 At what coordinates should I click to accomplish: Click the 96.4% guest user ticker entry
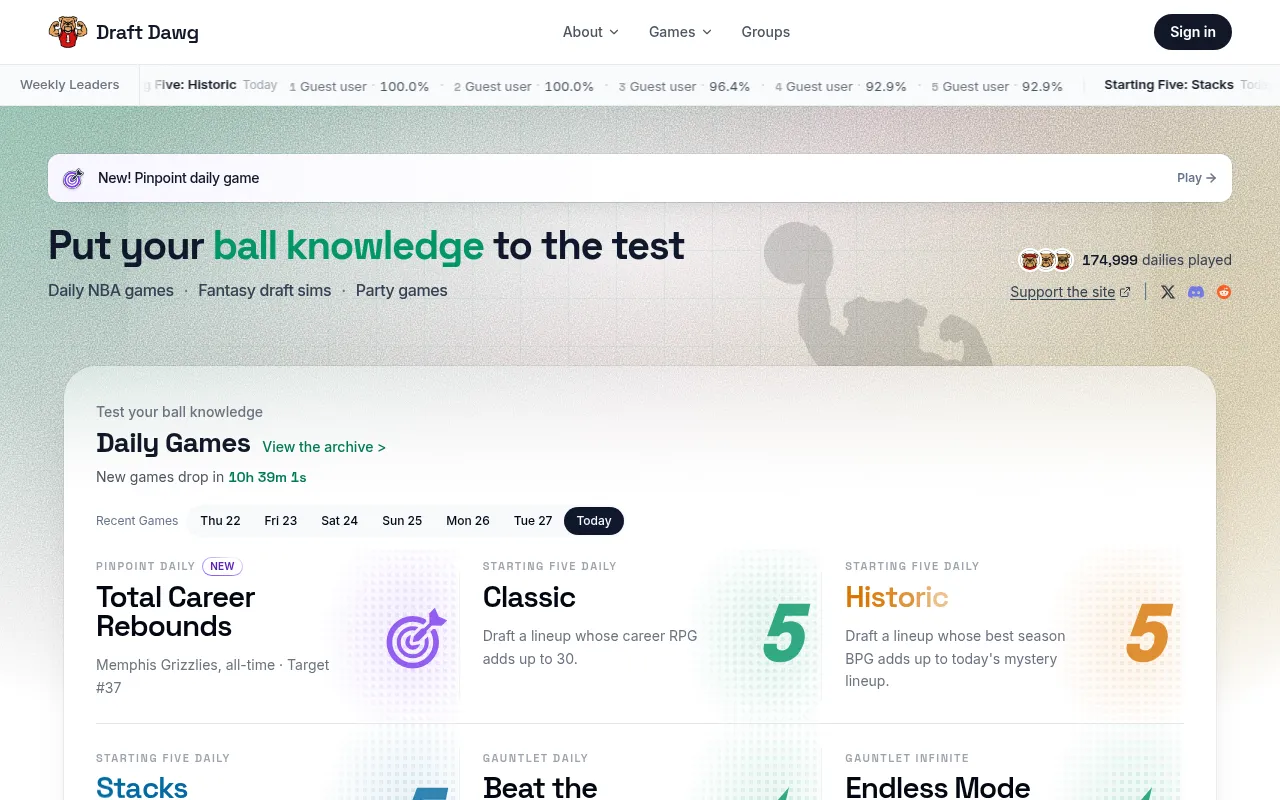(x=684, y=86)
